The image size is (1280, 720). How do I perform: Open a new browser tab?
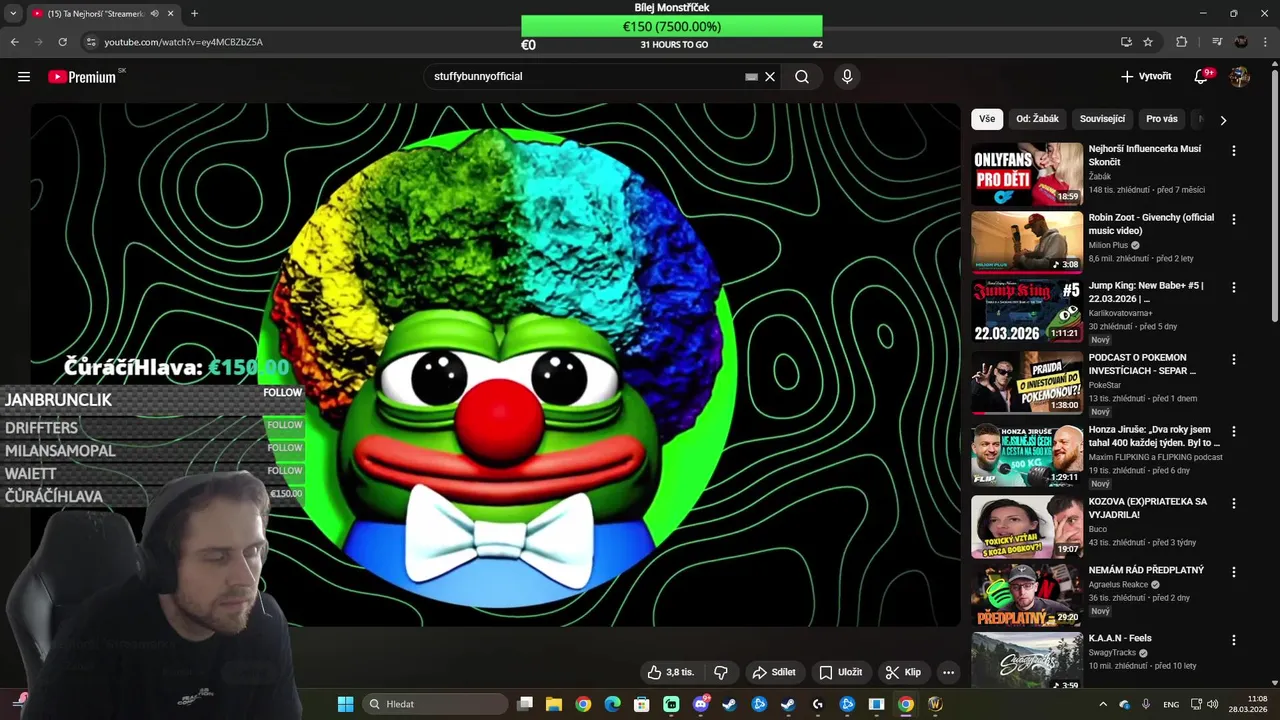(x=194, y=13)
